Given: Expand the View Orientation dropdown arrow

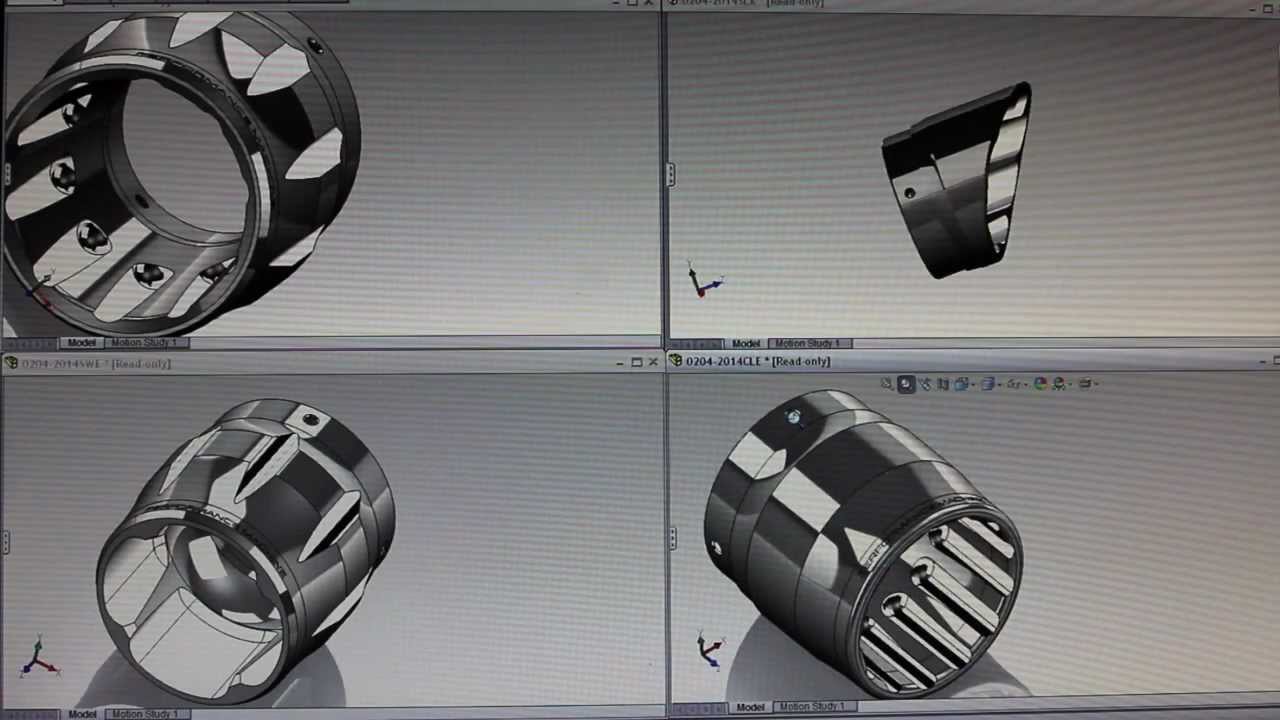Looking at the screenshot, I should click(x=973, y=384).
